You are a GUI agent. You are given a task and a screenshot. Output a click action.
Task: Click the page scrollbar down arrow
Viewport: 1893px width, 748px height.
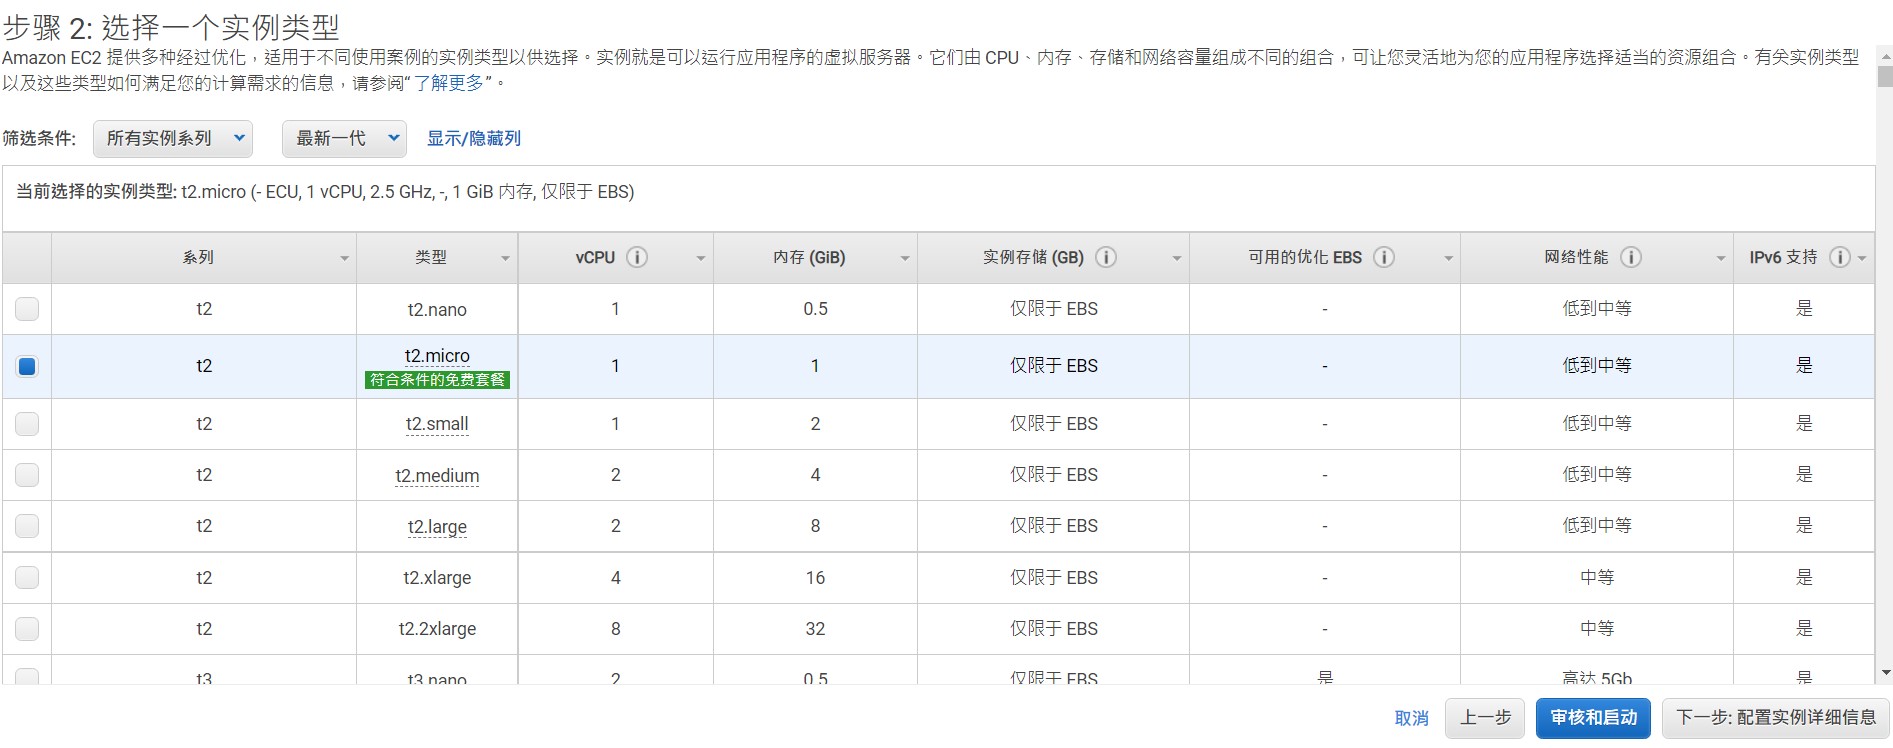coord(1885,674)
